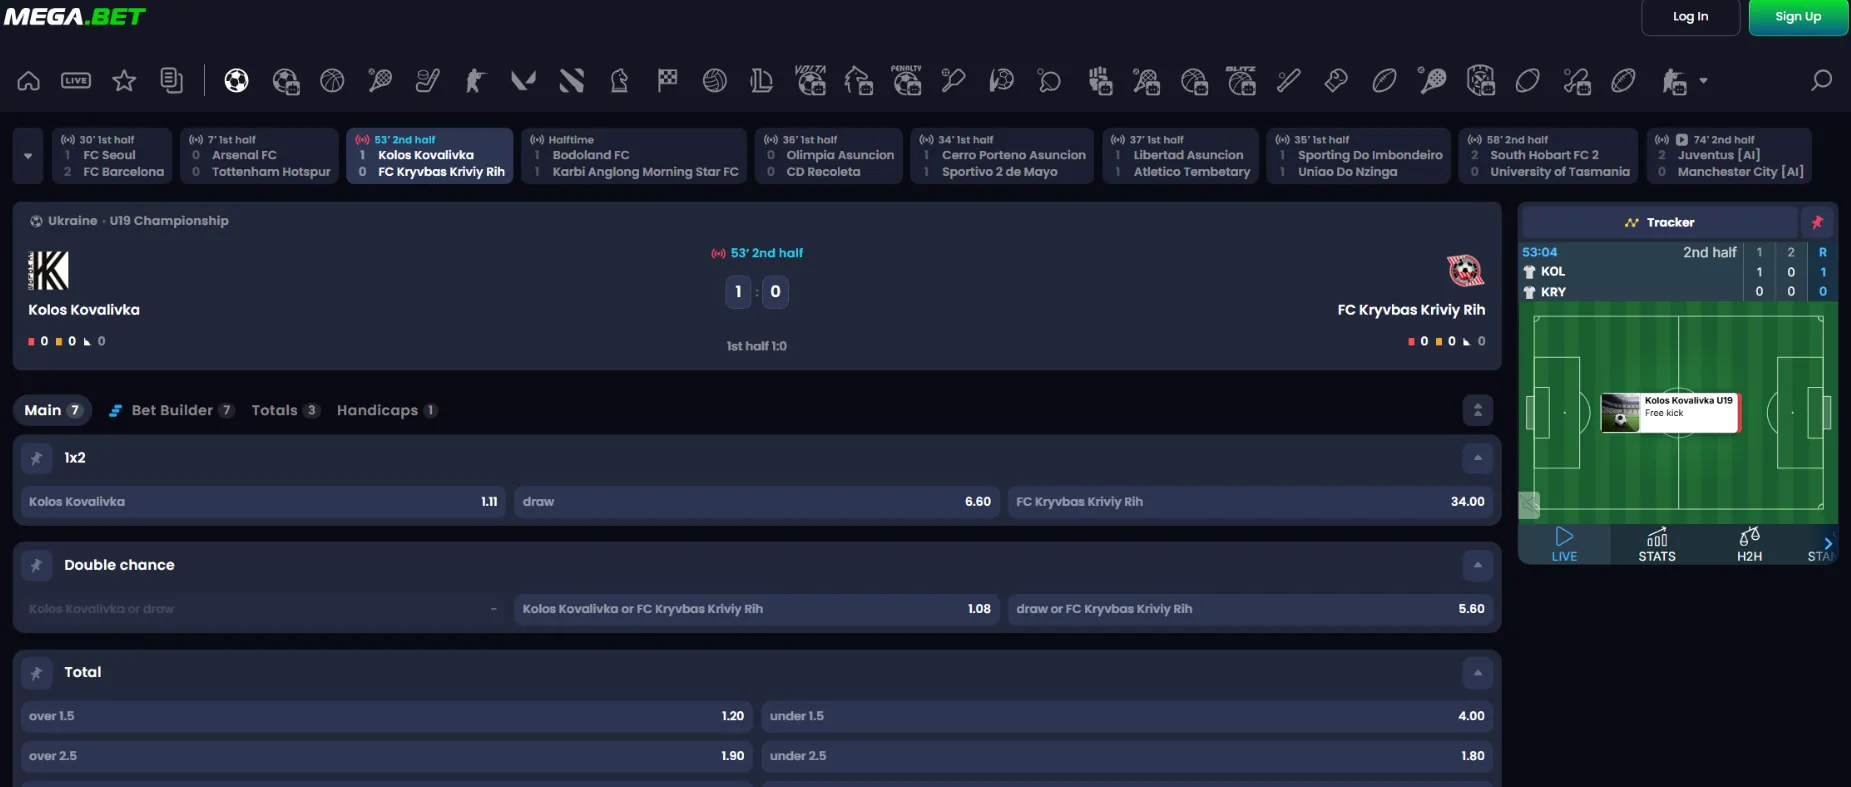Expand the live matches strip dropdown

28,155
